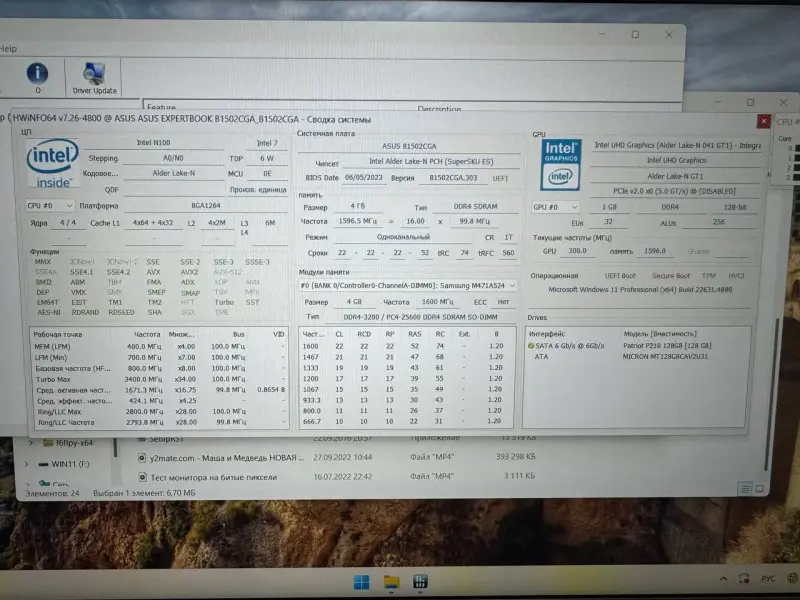The width and height of the screenshot is (800, 600).
Task: Click the Ring/LLC Max row
Action: (x=159, y=411)
